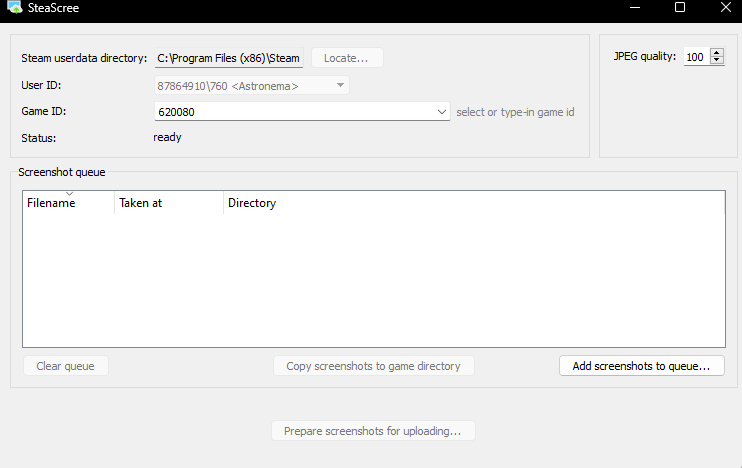Open the Game ID dropdown arrow
Viewport: 742px width, 468px height.
click(443, 112)
